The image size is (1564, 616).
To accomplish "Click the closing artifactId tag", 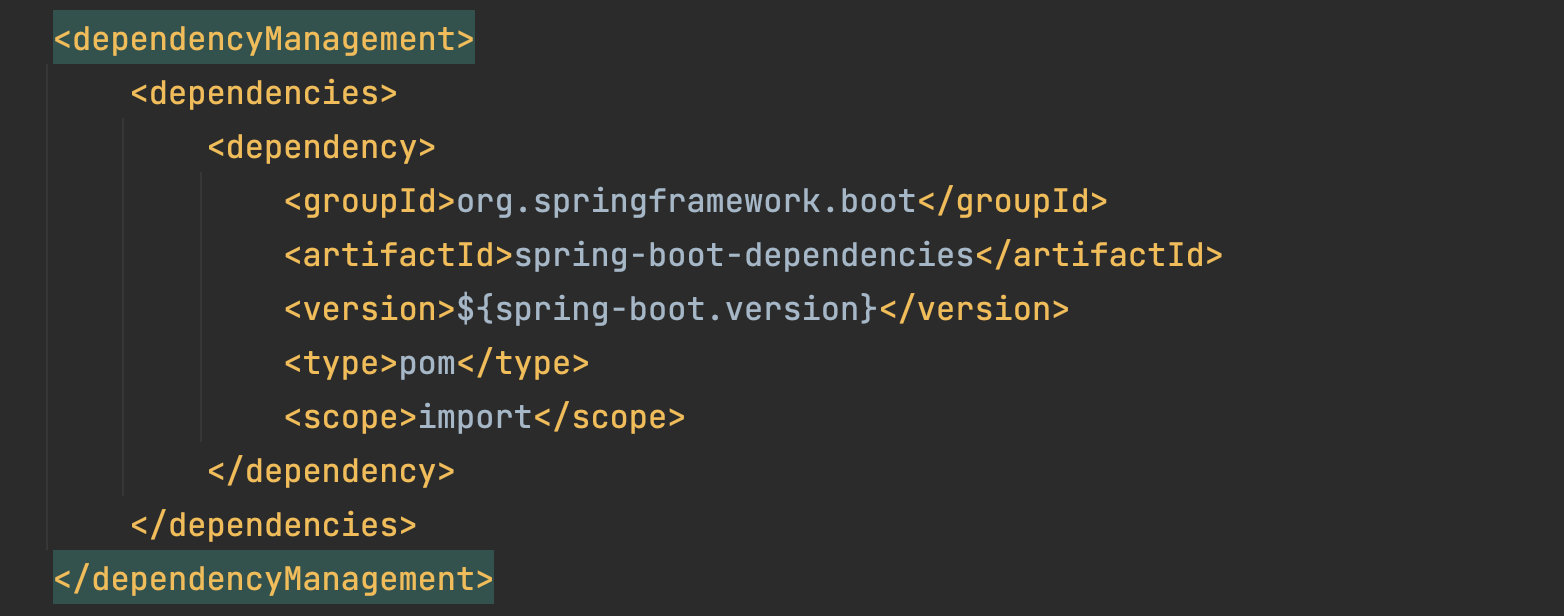I will click(x=1099, y=255).
